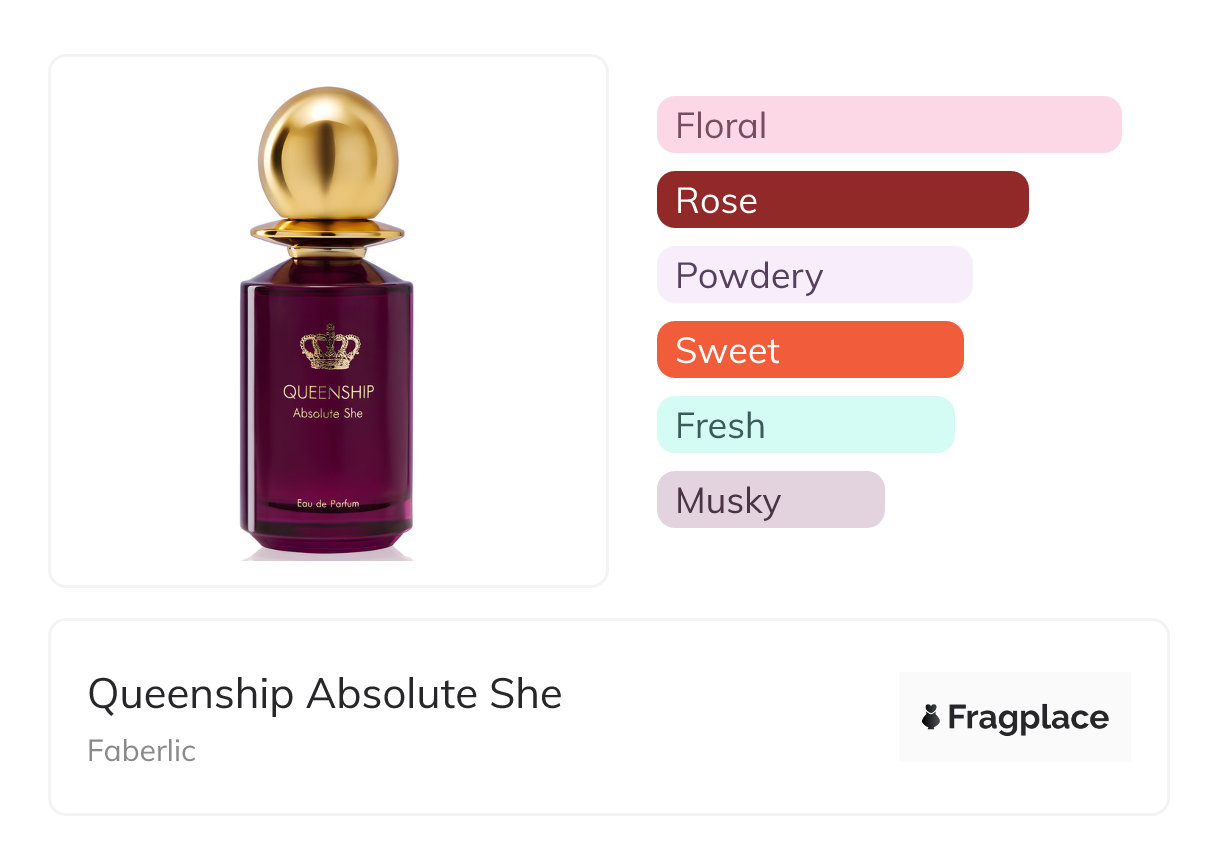
Task: Open the Queenship Absolute She title
Action: (x=325, y=694)
